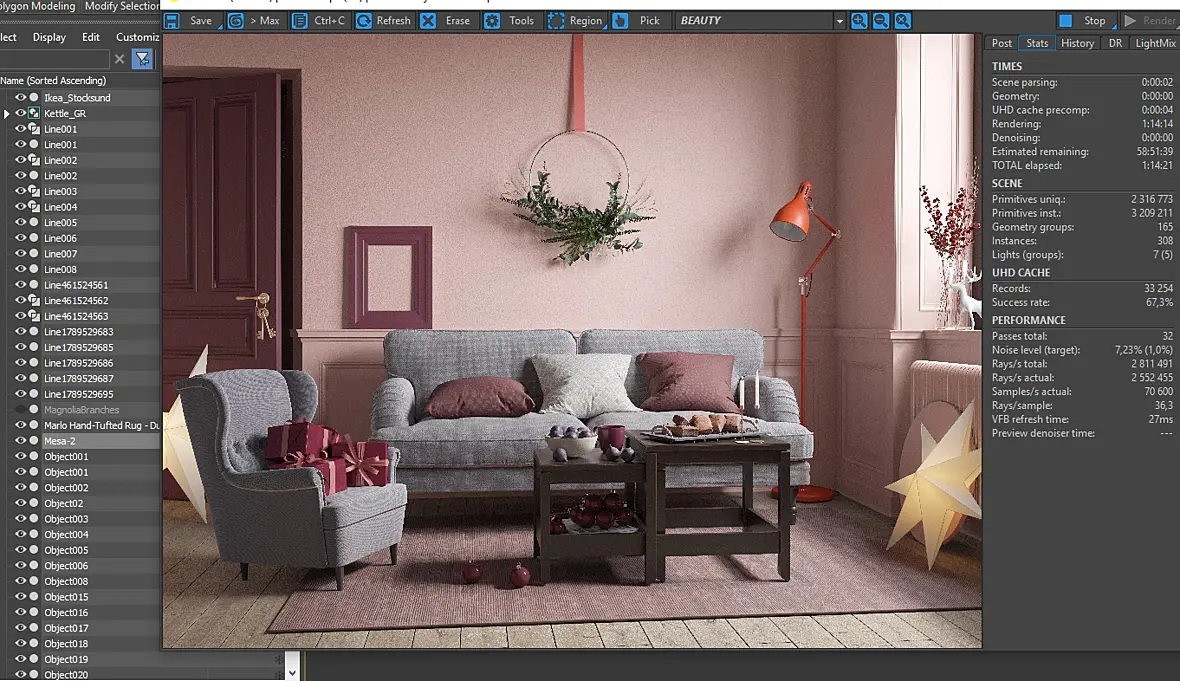Toggle the Scene Explorer filter funnel button

tap(142, 59)
